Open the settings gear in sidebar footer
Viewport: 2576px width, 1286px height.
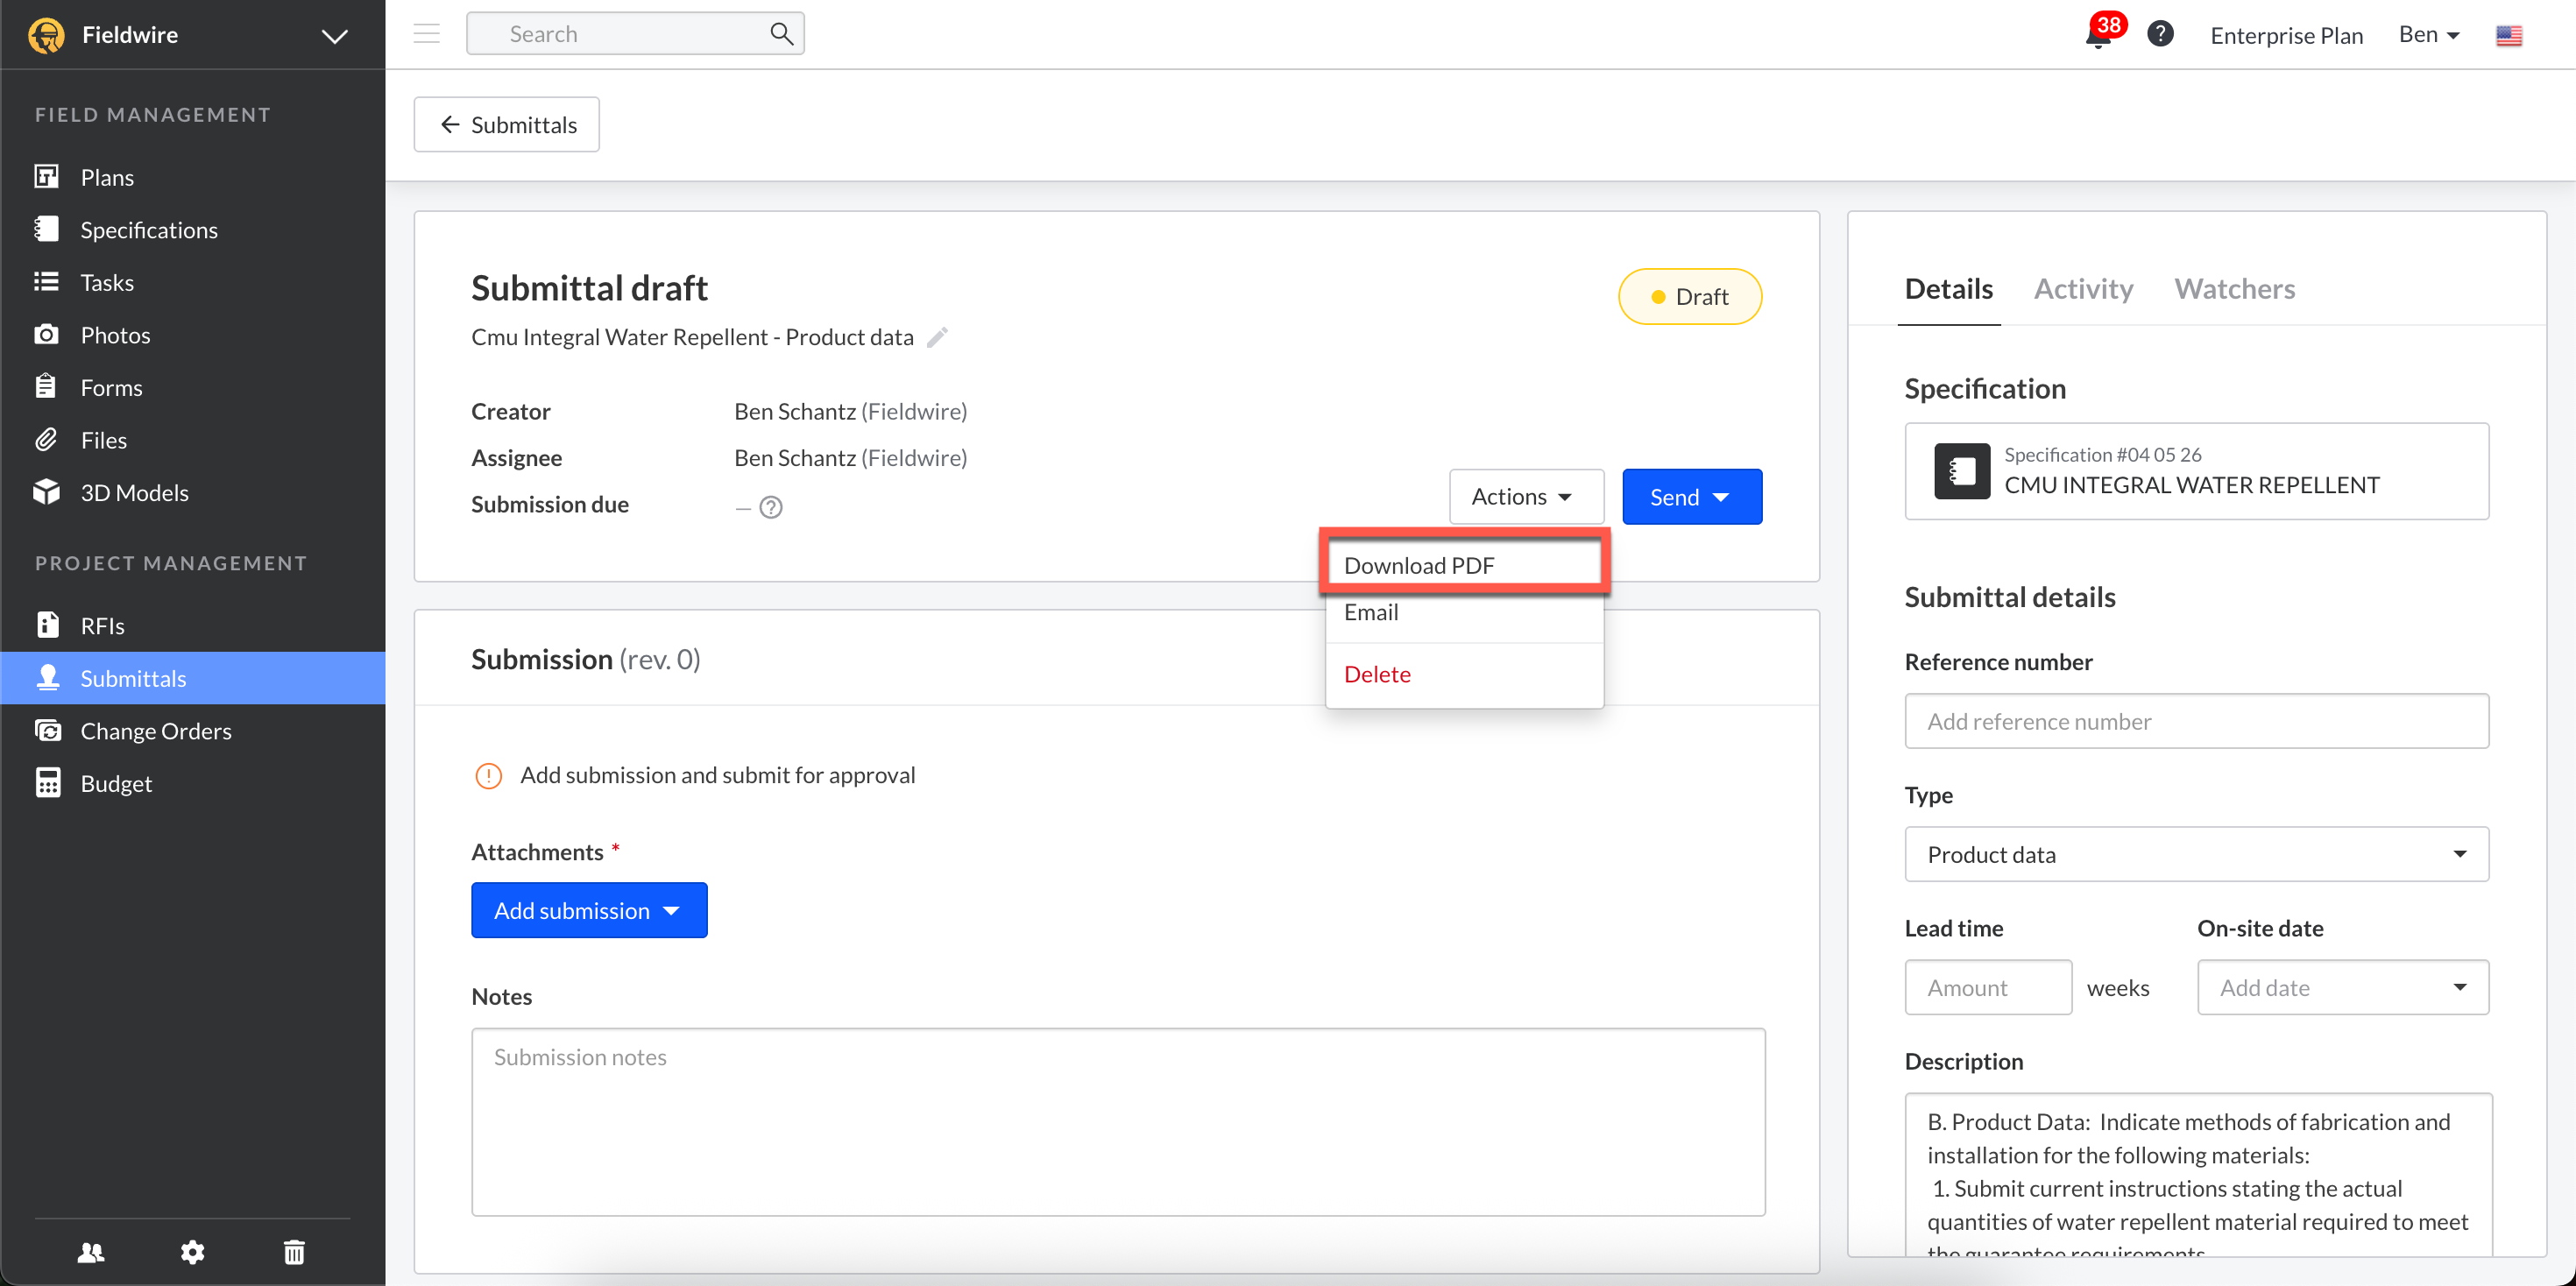tap(192, 1251)
